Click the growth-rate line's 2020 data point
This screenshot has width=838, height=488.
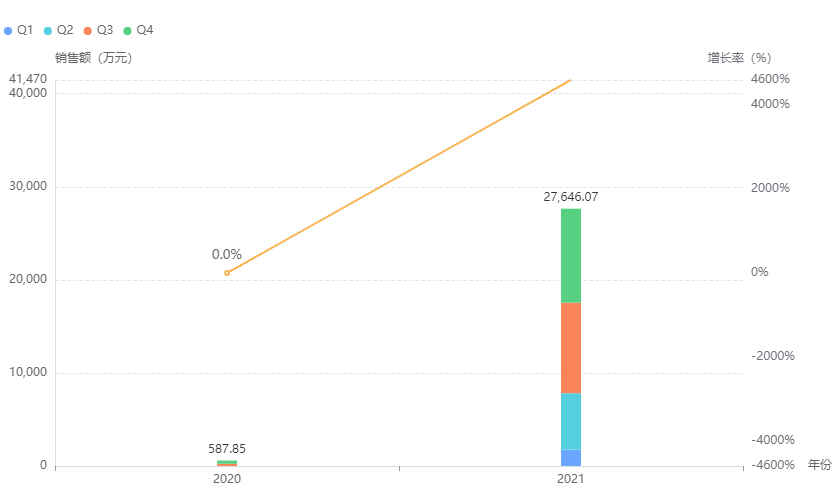pyautogui.click(x=227, y=273)
